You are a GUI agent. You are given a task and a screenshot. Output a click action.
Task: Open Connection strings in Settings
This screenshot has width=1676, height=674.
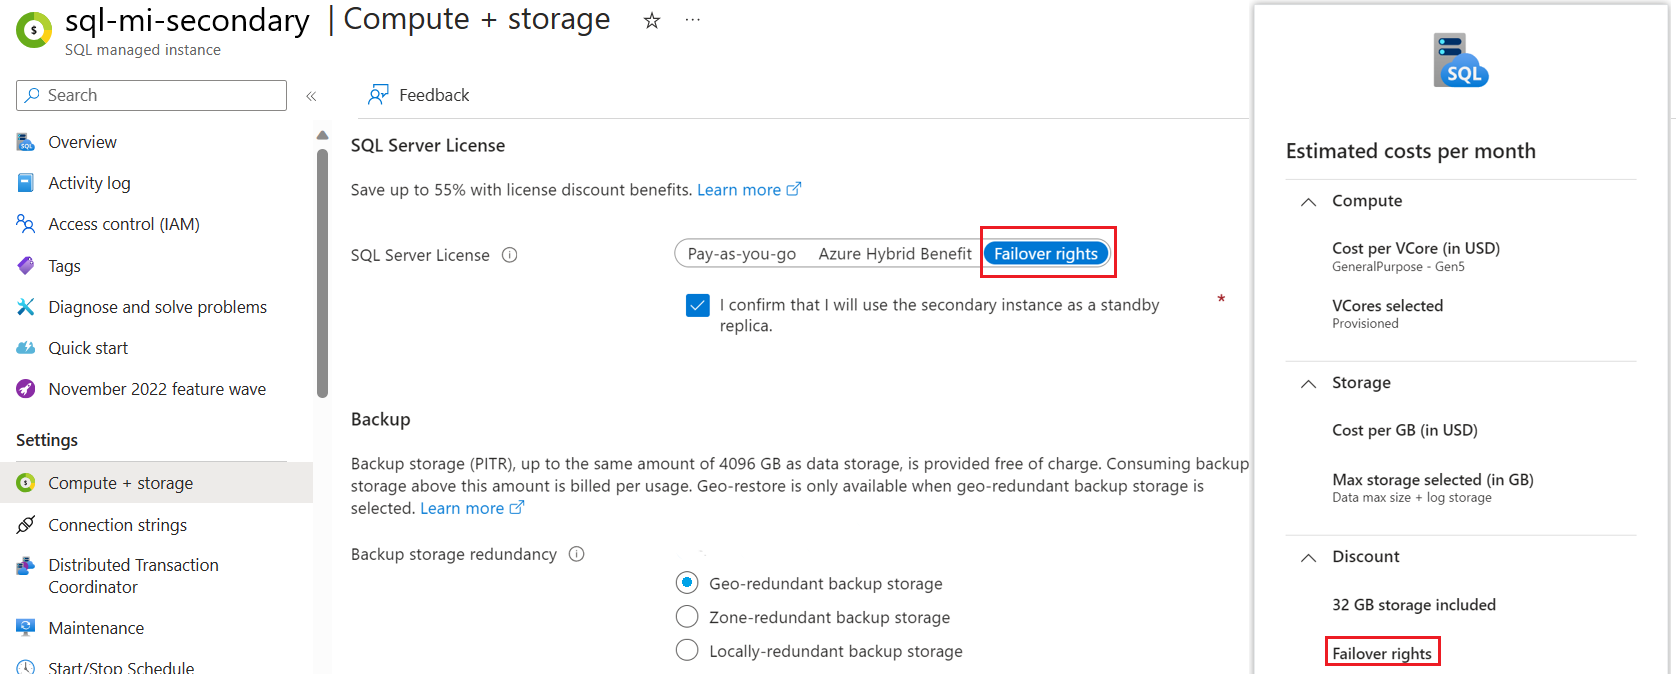point(117,525)
